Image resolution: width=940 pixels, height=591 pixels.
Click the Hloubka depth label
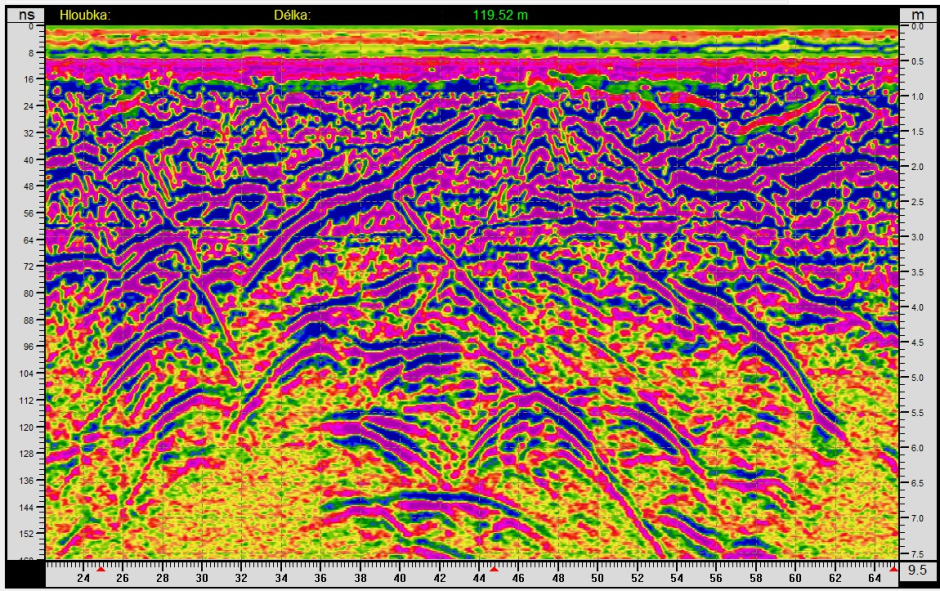[85, 16]
